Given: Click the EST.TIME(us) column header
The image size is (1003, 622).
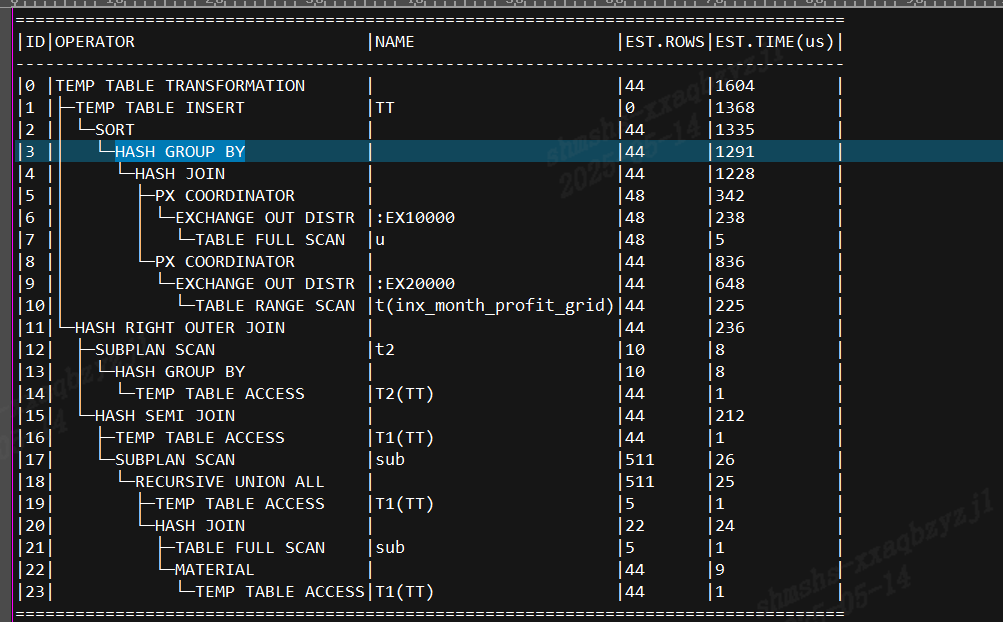Looking at the screenshot, I should coord(775,42).
